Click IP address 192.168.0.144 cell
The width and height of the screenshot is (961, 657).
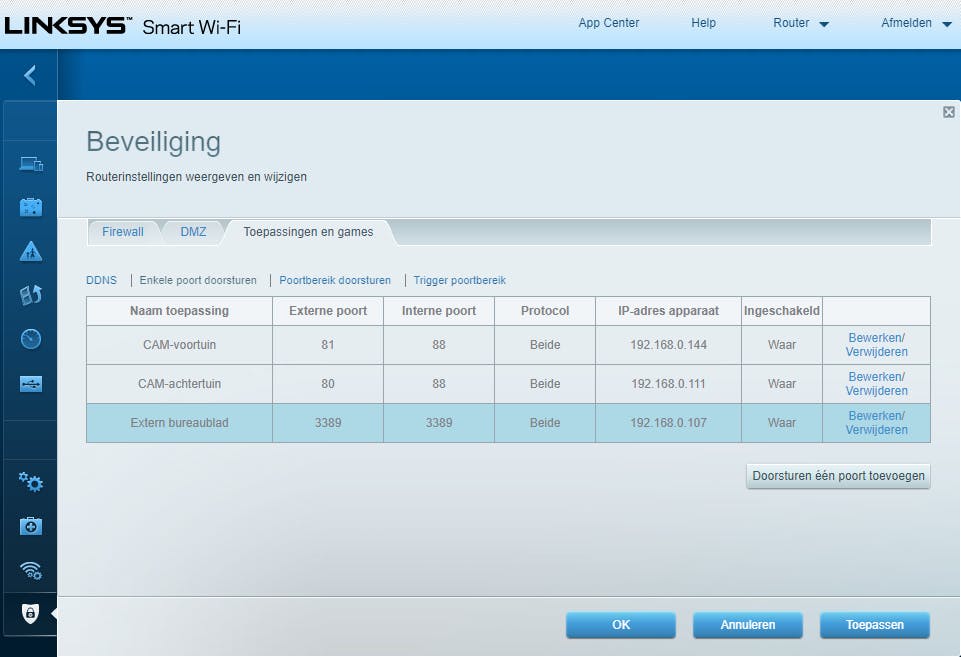668,344
